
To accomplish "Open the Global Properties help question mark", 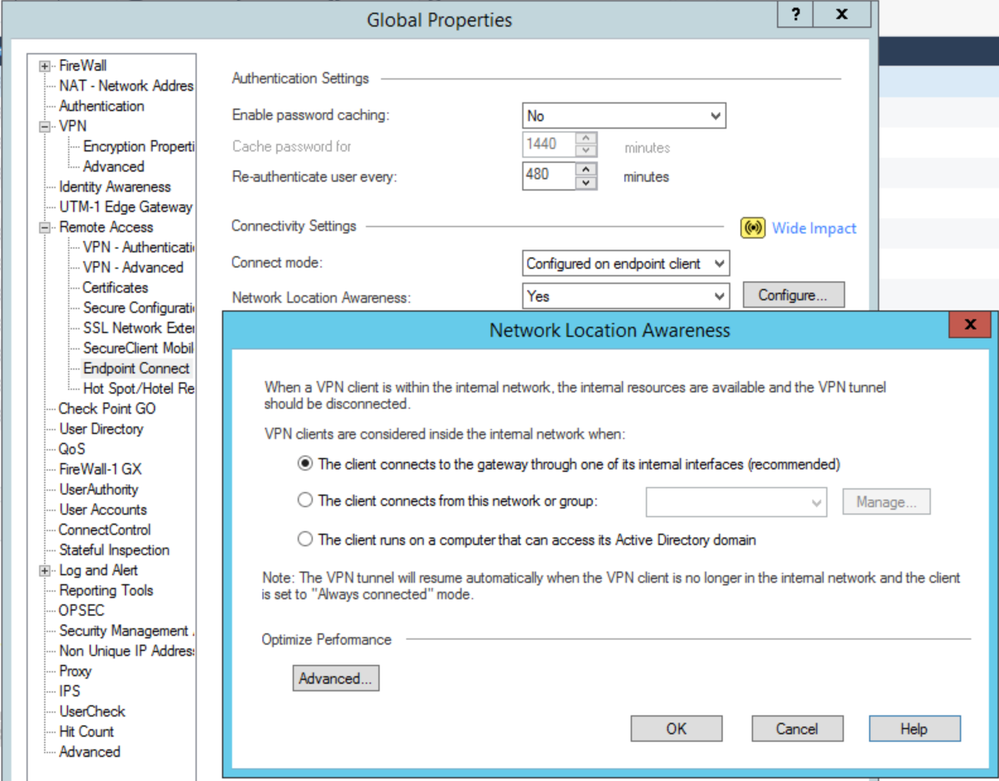I will [795, 15].
